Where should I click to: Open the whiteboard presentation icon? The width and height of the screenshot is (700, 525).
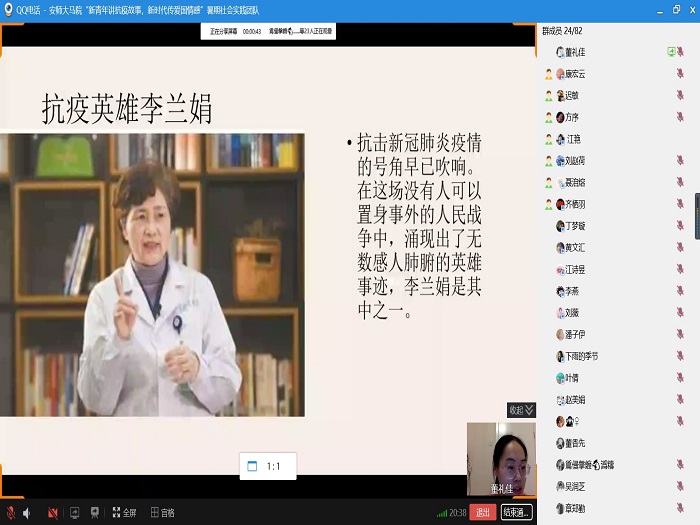(96, 512)
